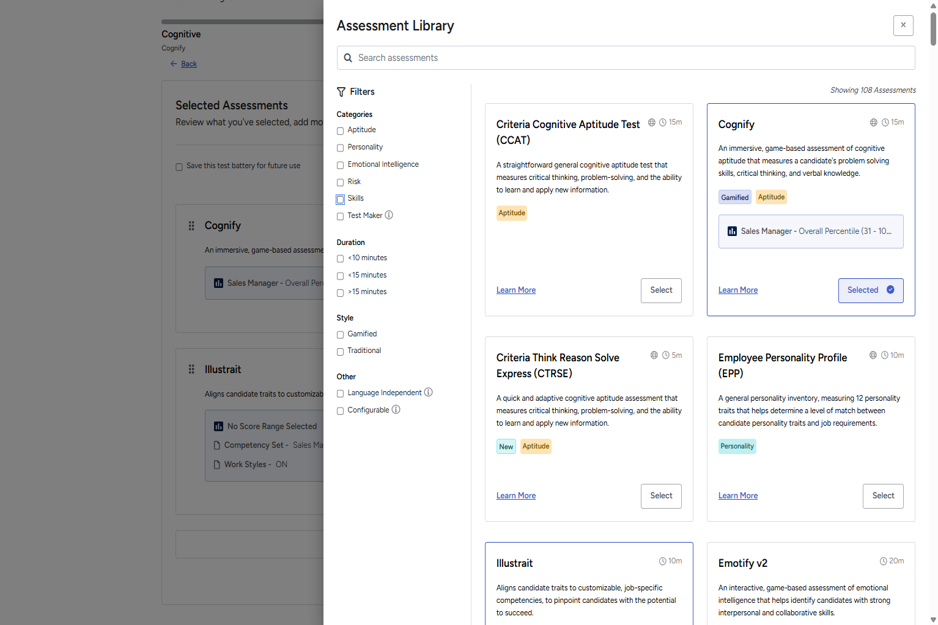The image size is (938, 625).
Task: Click the globe icon on Cognify card
Action: tap(873, 123)
